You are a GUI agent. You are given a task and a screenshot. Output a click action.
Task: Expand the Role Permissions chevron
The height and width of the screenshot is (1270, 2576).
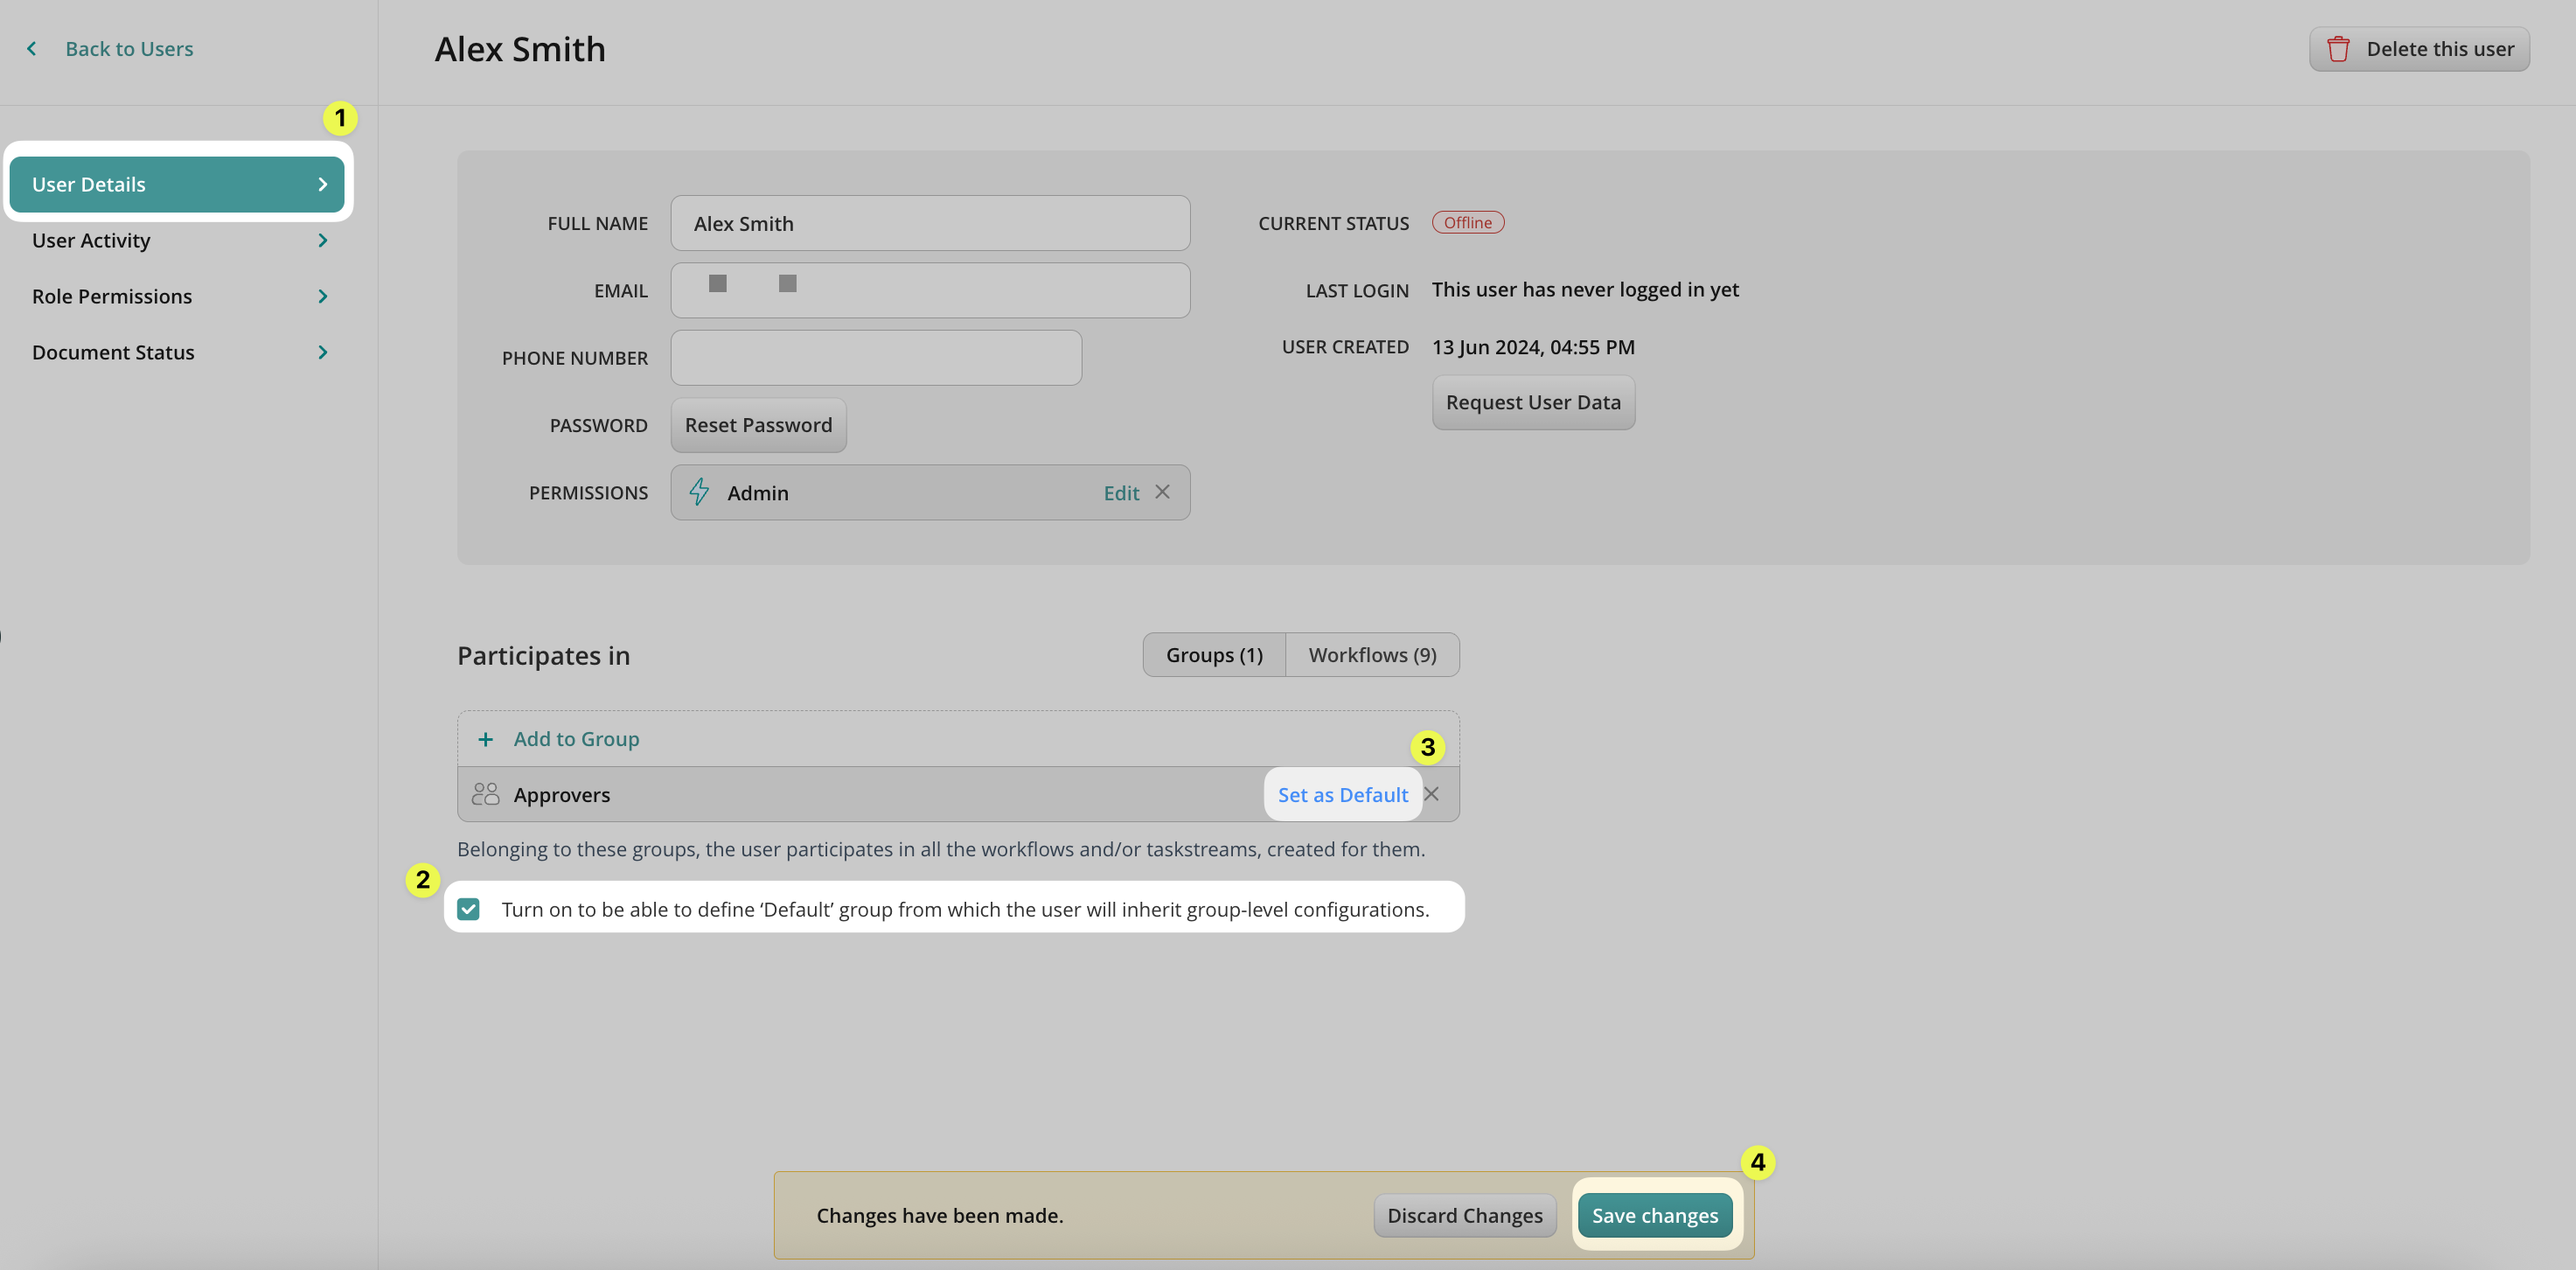coord(322,296)
